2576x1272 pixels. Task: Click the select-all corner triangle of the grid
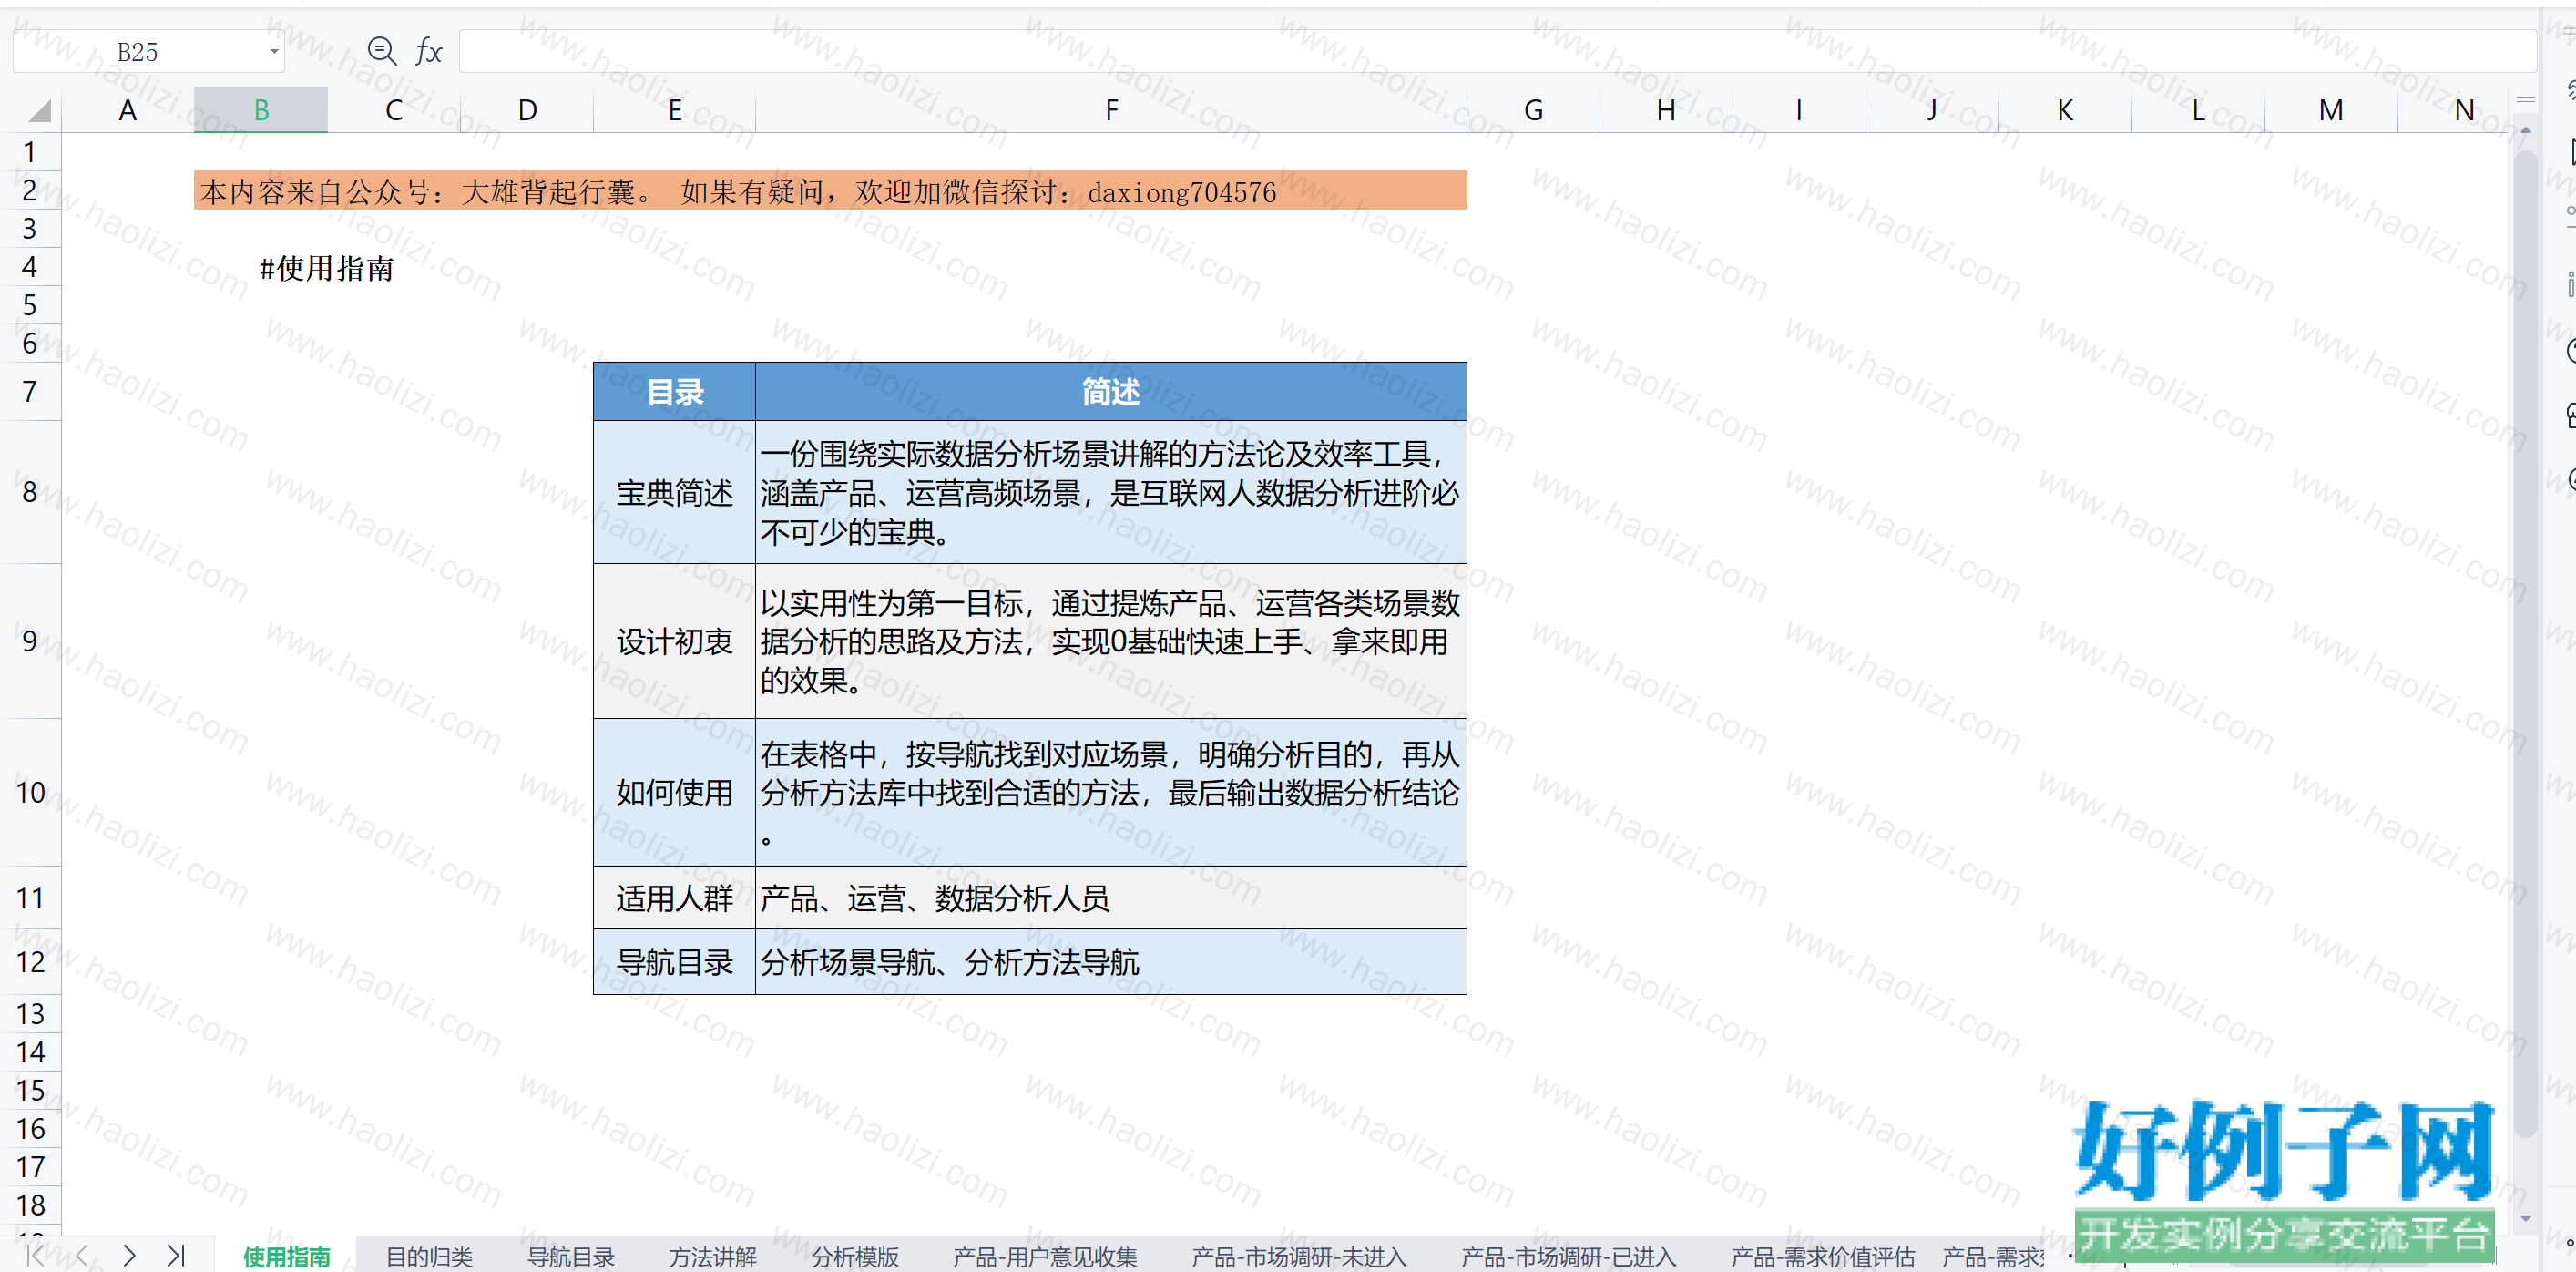coord(38,110)
